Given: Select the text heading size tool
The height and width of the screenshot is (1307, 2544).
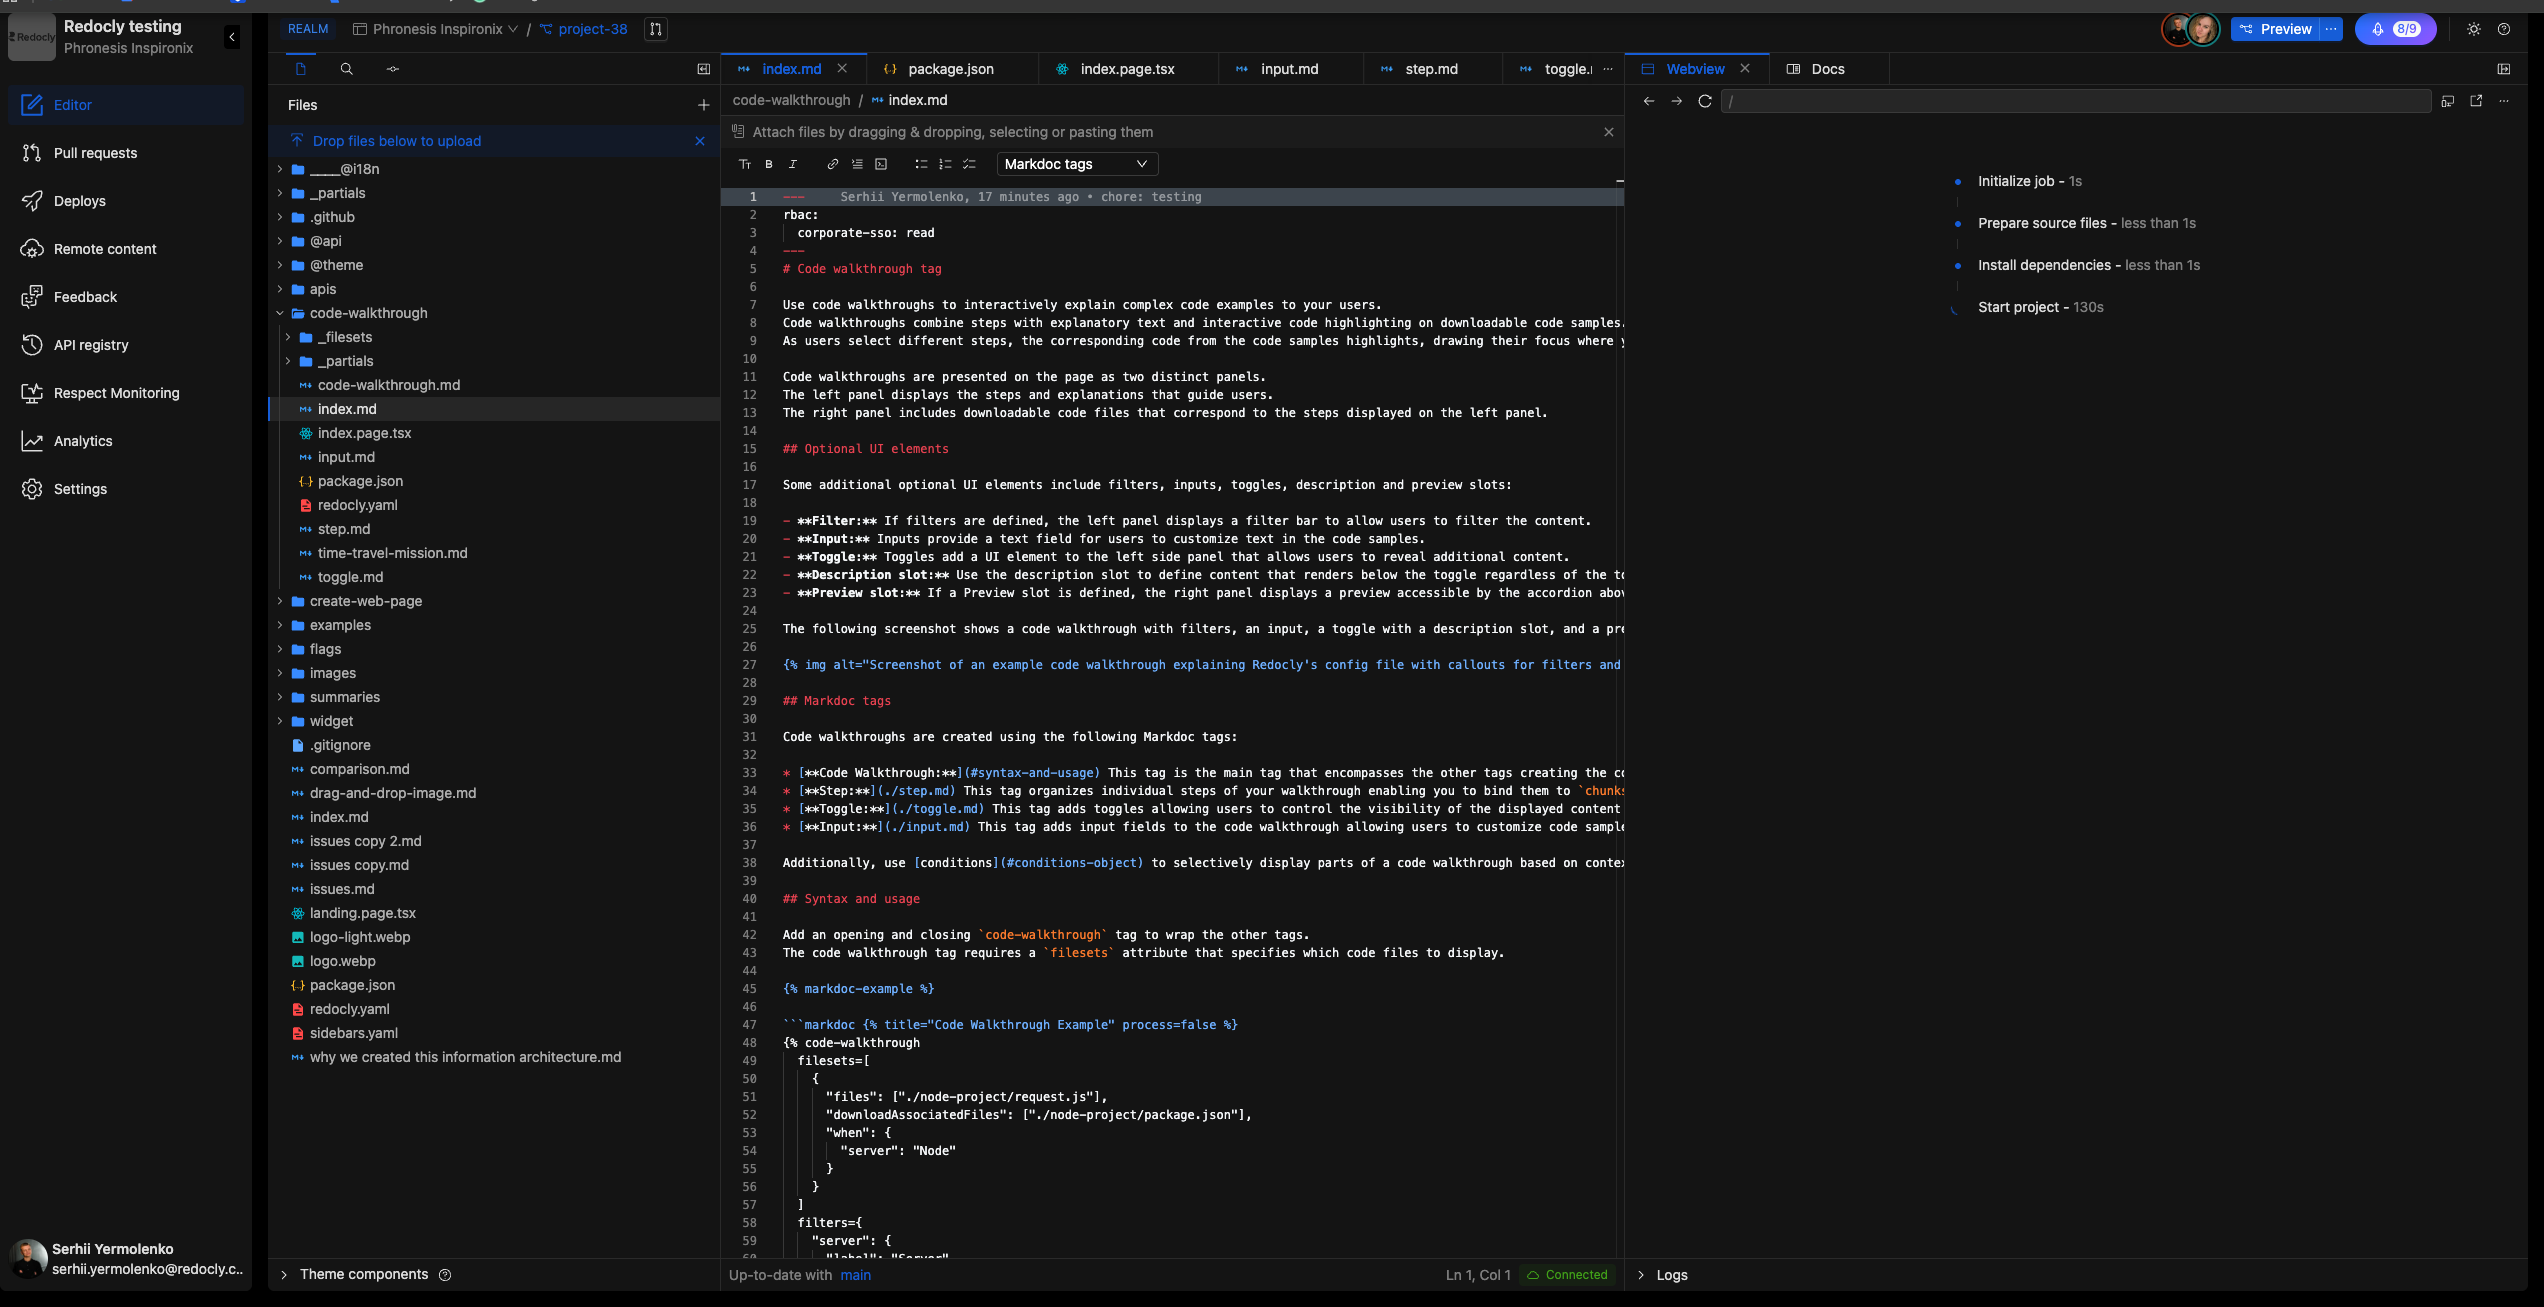Looking at the screenshot, I should [745, 164].
